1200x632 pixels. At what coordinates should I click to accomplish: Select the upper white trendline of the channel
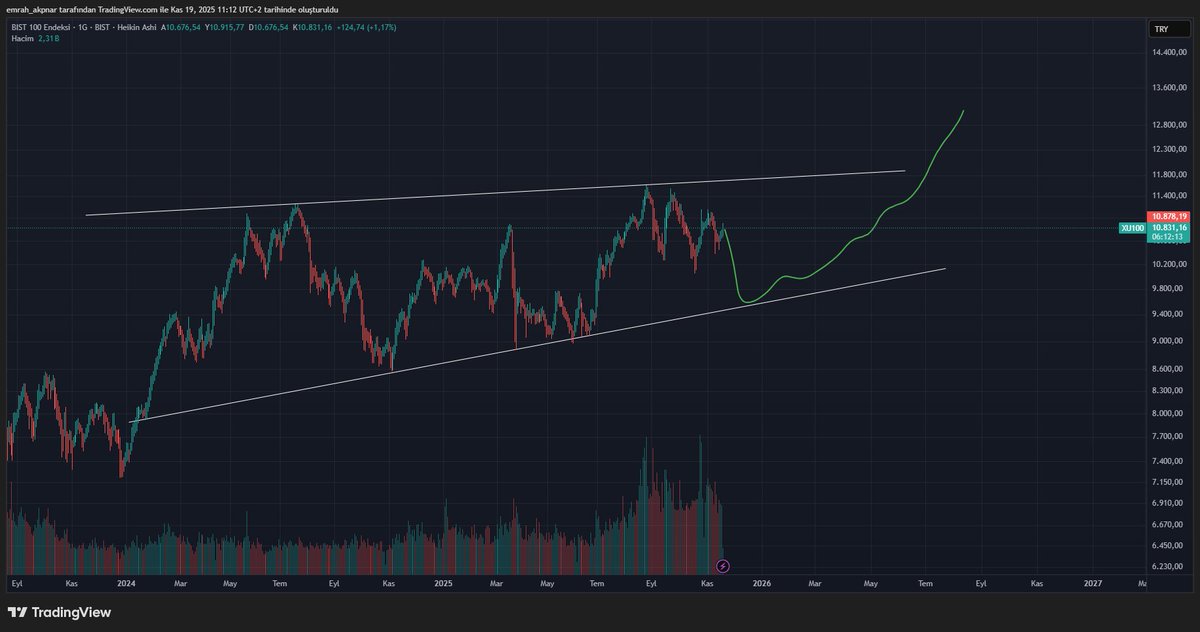[495, 193]
